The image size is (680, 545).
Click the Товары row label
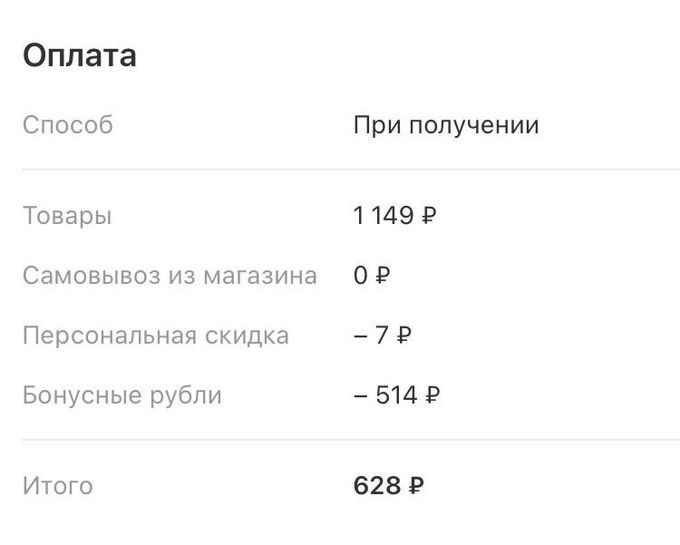point(67,216)
